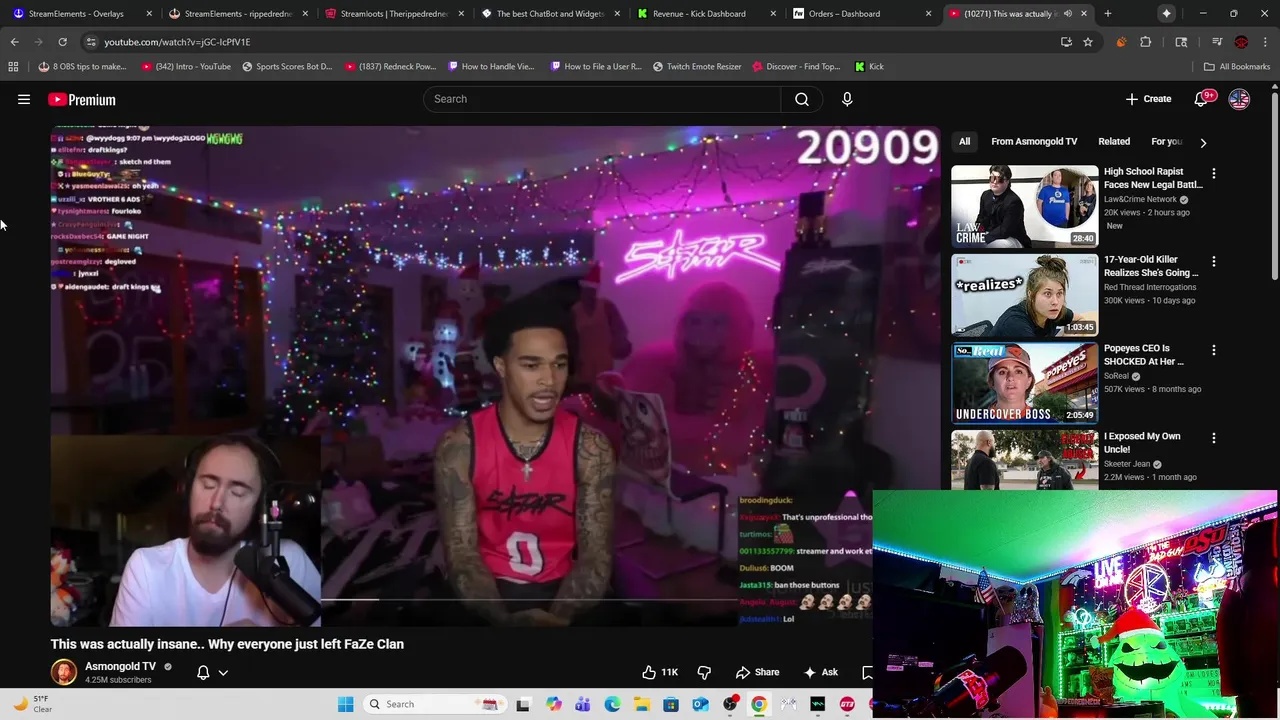This screenshot has height=720, width=1280.
Task: Open Popeyes Undercover Boss video thumbnail
Action: (x=1024, y=383)
